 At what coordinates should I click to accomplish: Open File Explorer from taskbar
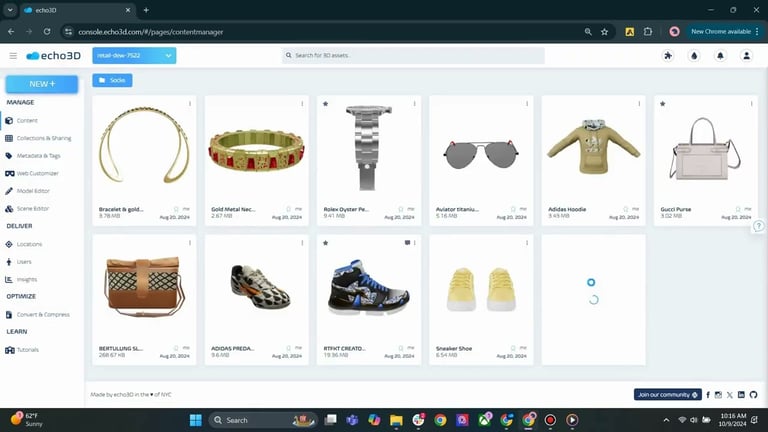(396, 420)
